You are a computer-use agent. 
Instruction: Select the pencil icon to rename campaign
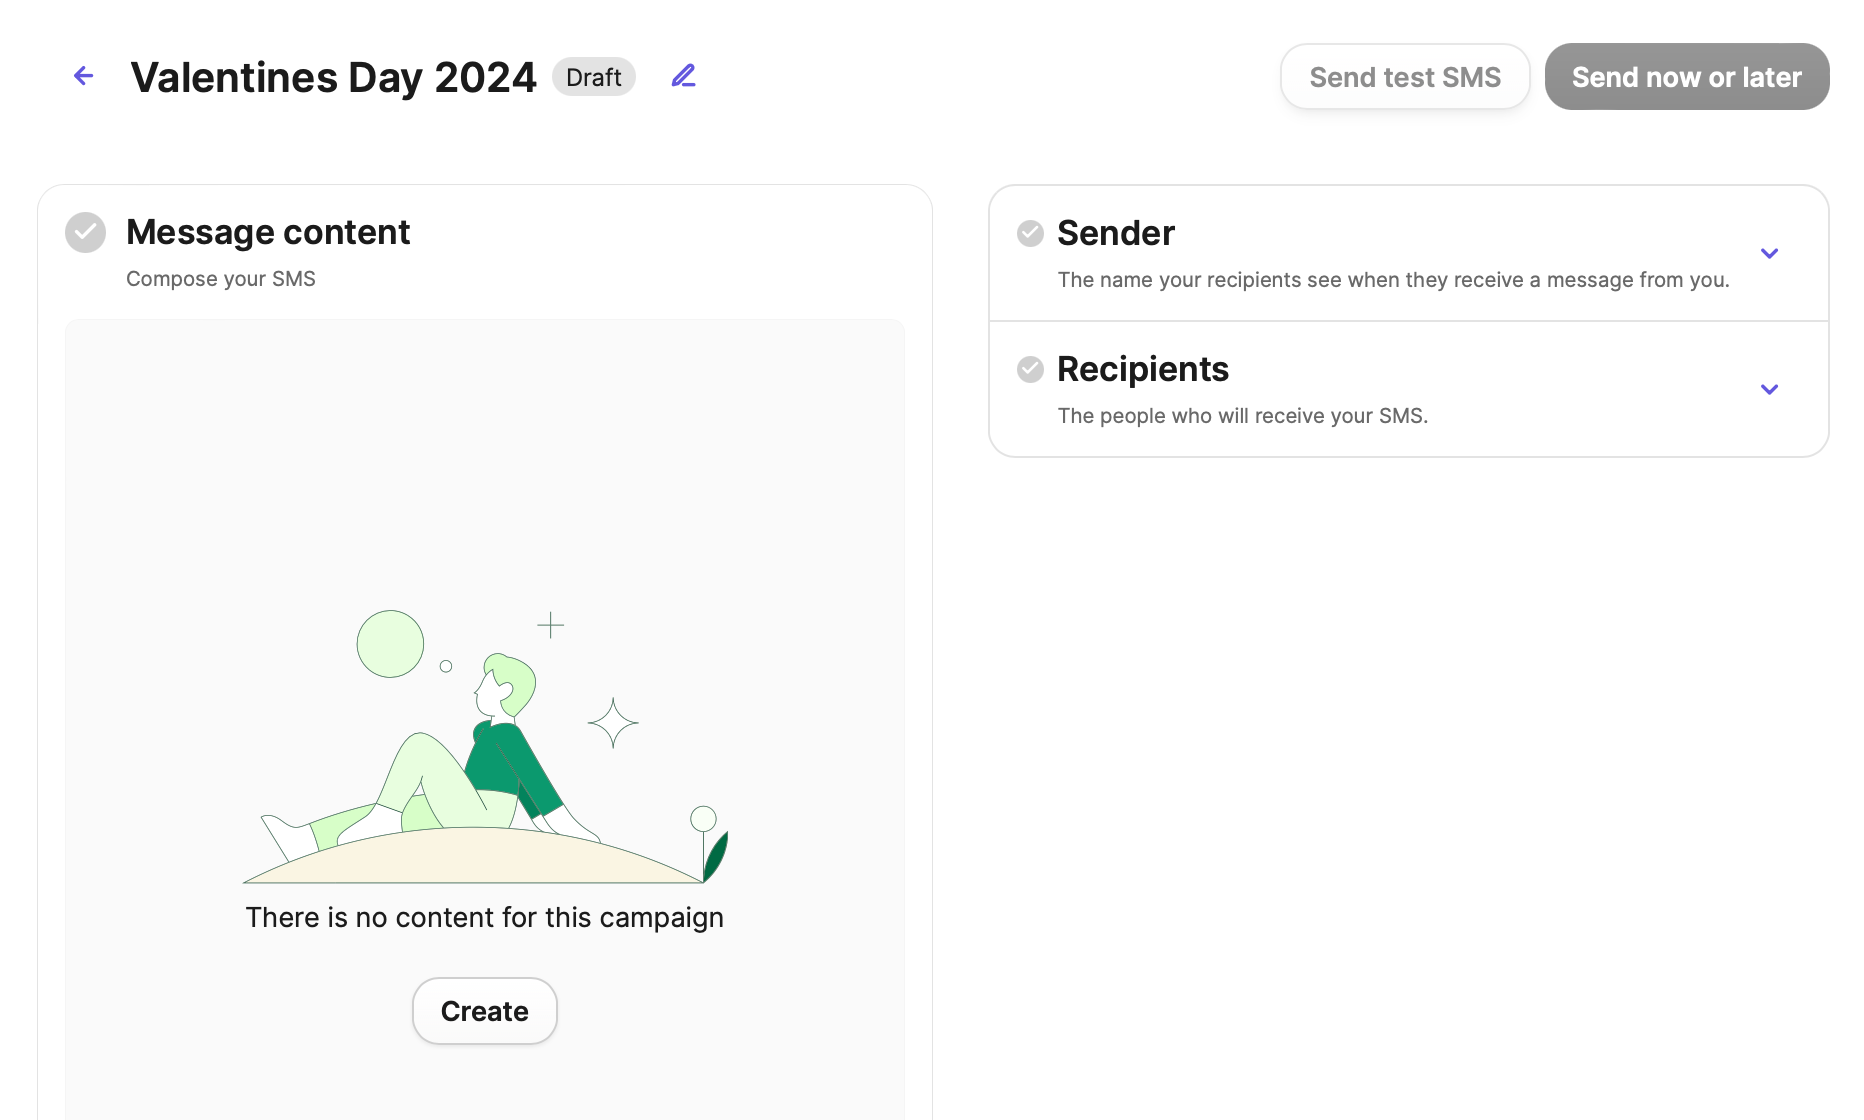[684, 75]
